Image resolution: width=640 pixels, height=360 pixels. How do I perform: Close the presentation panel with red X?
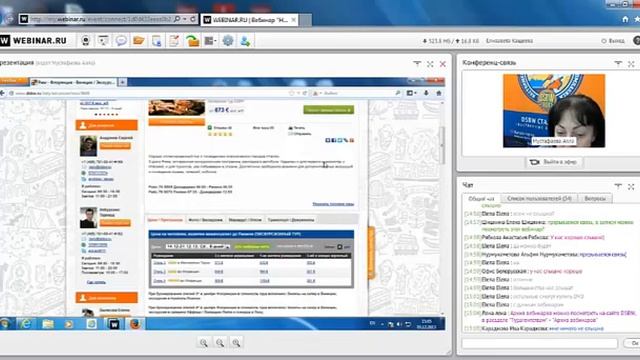click(x=443, y=64)
